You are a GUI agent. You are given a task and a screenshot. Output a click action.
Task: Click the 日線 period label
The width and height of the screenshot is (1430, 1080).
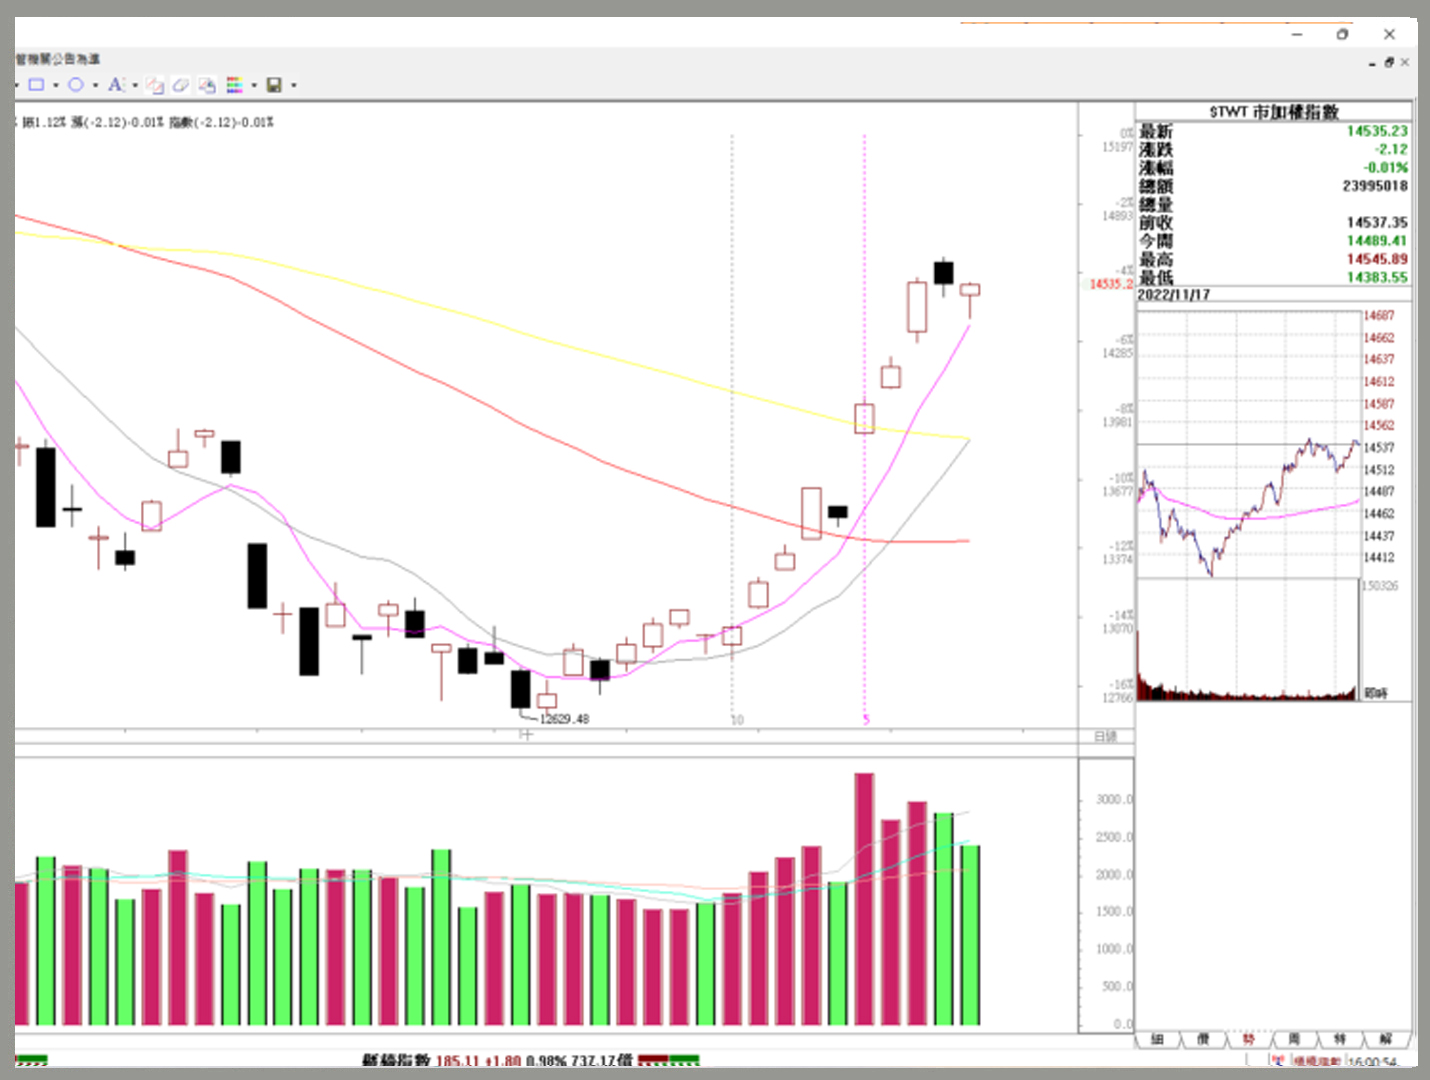pos(1105,736)
